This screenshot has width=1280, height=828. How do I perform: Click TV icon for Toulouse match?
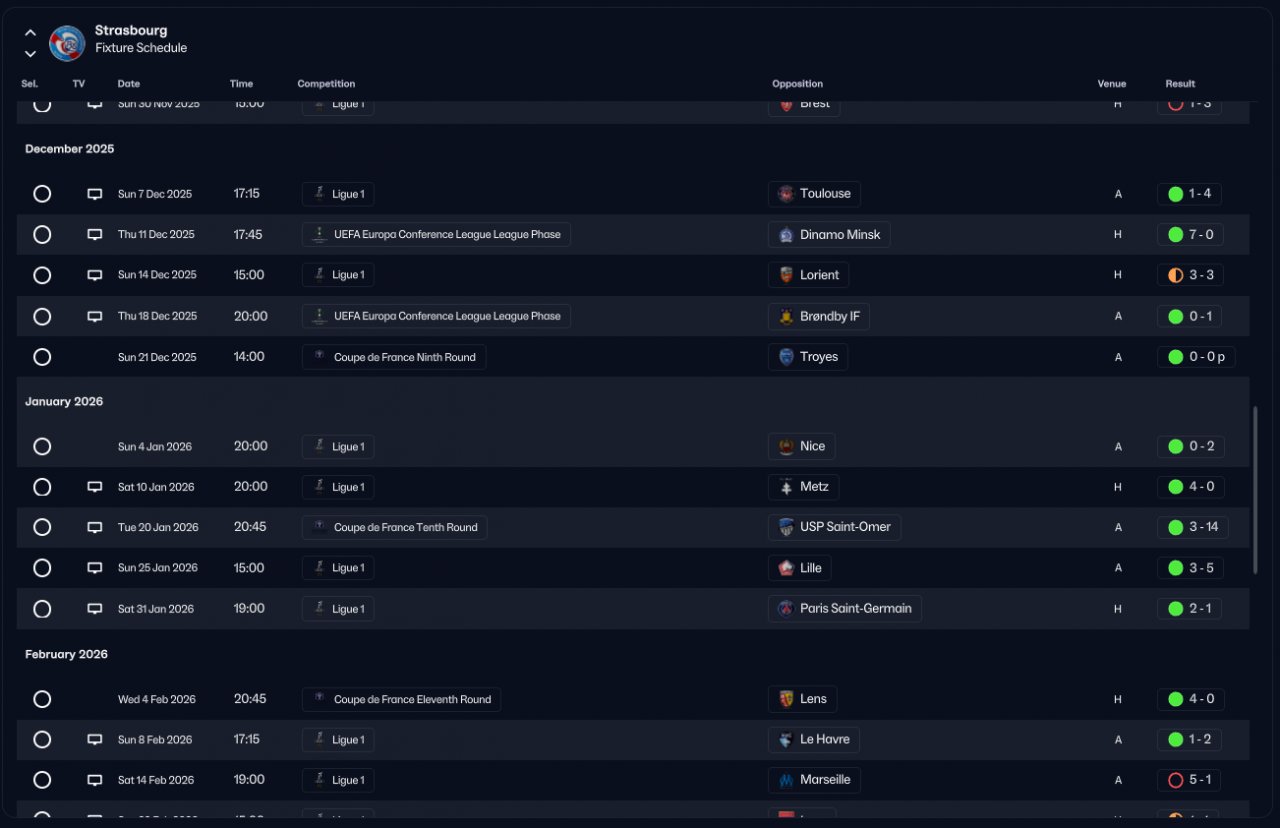click(x=95, y=194)
